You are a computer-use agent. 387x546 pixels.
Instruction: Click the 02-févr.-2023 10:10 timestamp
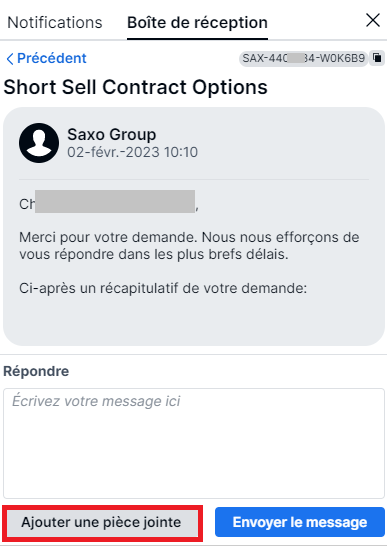[132, 152]
